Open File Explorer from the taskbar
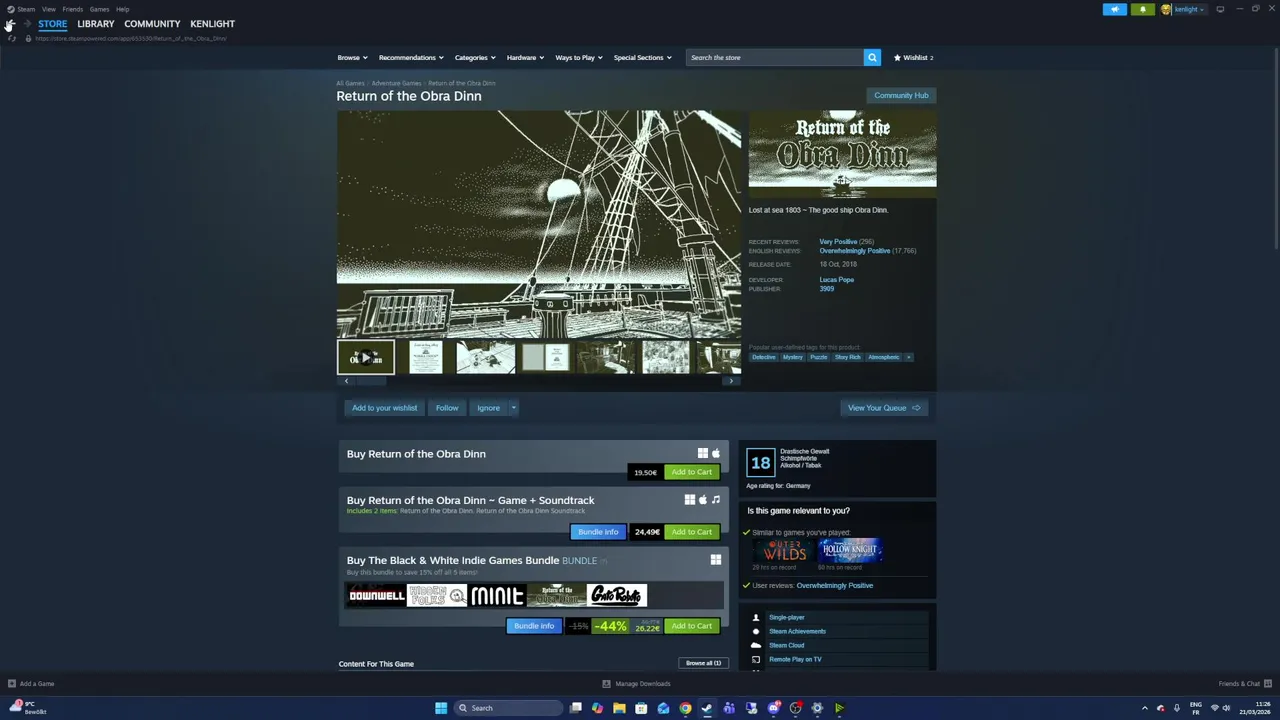The width and height of the screenshot is (1280, 720). click(619, 708)
